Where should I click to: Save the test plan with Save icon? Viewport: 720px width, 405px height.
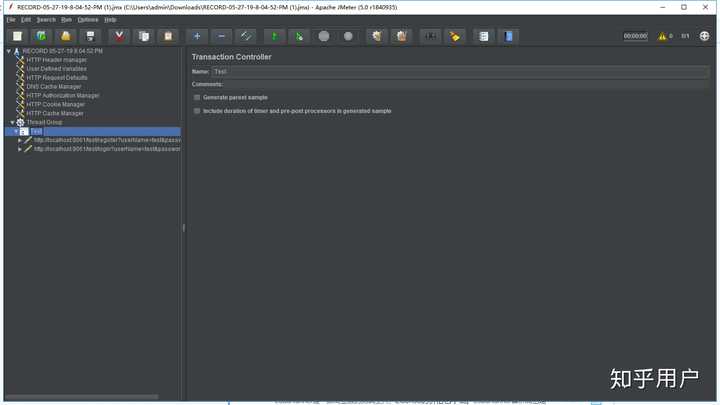[x=90, y=36]
